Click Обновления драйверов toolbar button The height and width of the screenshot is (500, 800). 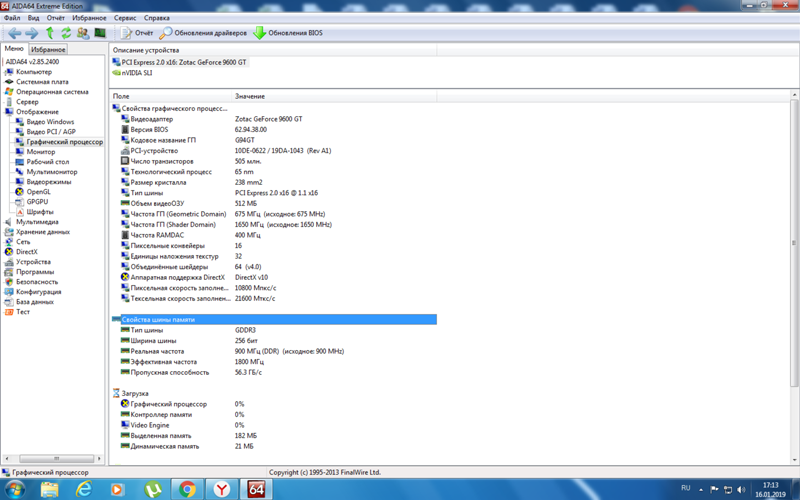point(203,33)
